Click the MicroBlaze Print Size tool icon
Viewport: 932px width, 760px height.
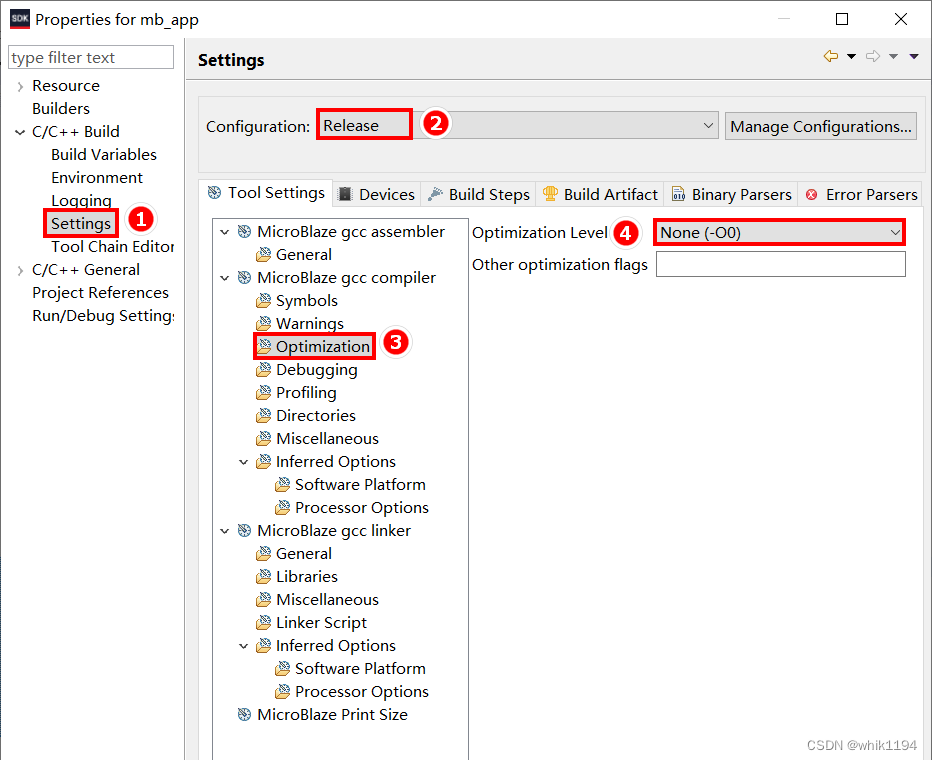[x=244, y=714]
